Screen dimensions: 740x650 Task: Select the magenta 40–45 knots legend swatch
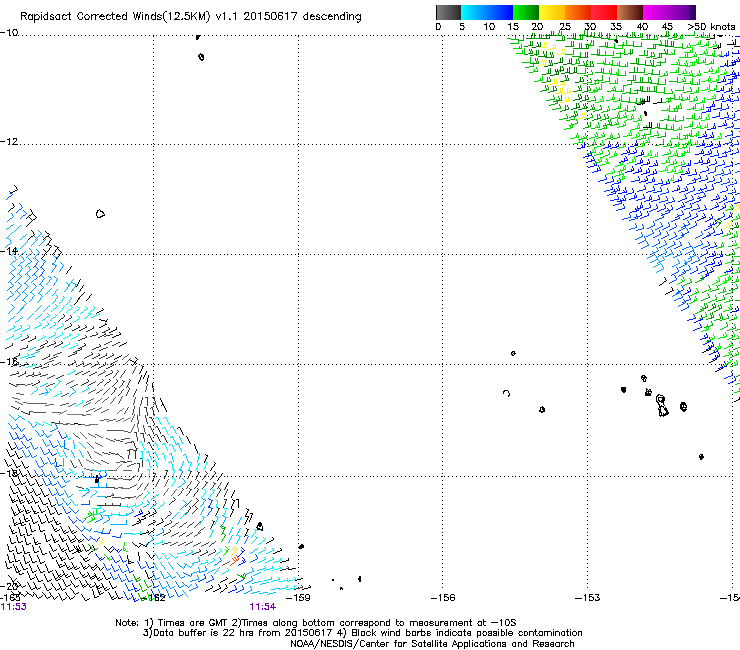[x=656, y=12]
